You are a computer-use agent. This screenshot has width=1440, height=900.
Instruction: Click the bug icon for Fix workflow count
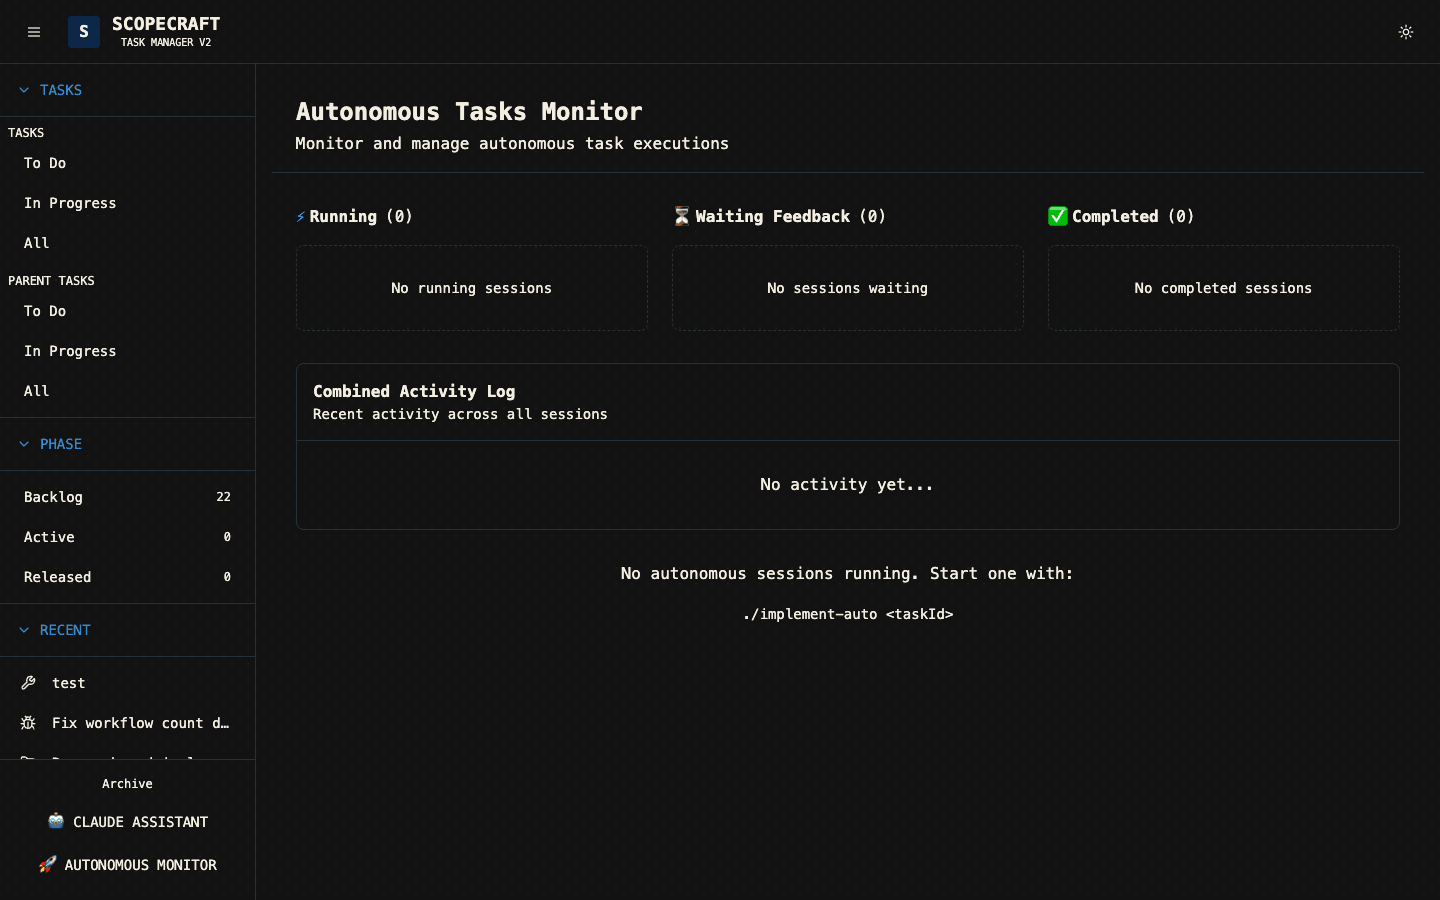point(29,723)
